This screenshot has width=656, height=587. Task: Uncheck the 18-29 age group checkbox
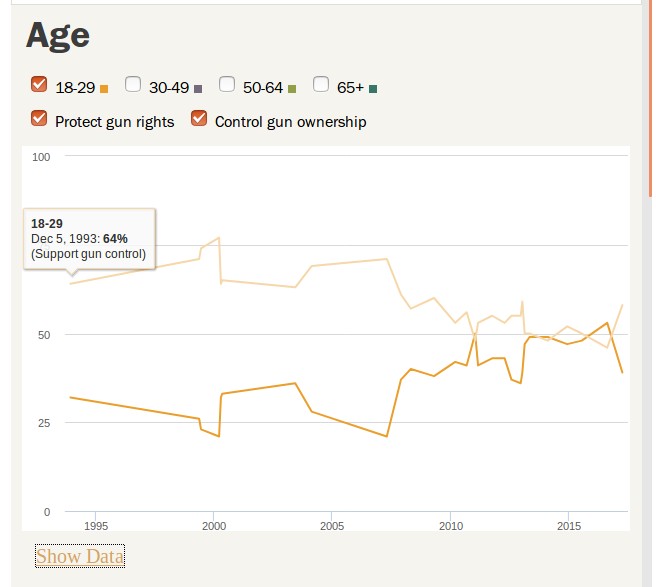[40, 85]
